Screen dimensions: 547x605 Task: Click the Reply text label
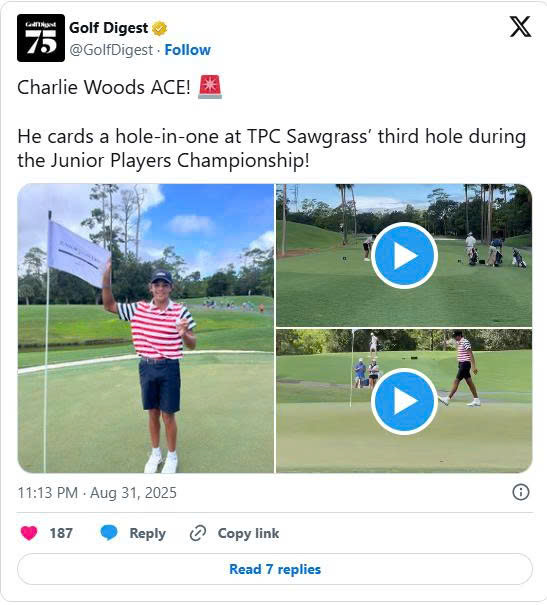tap(147, 533)
